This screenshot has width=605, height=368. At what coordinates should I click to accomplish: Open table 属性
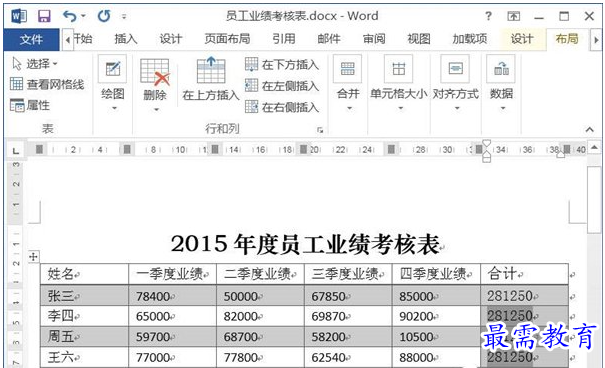click(x=30, y=105)
